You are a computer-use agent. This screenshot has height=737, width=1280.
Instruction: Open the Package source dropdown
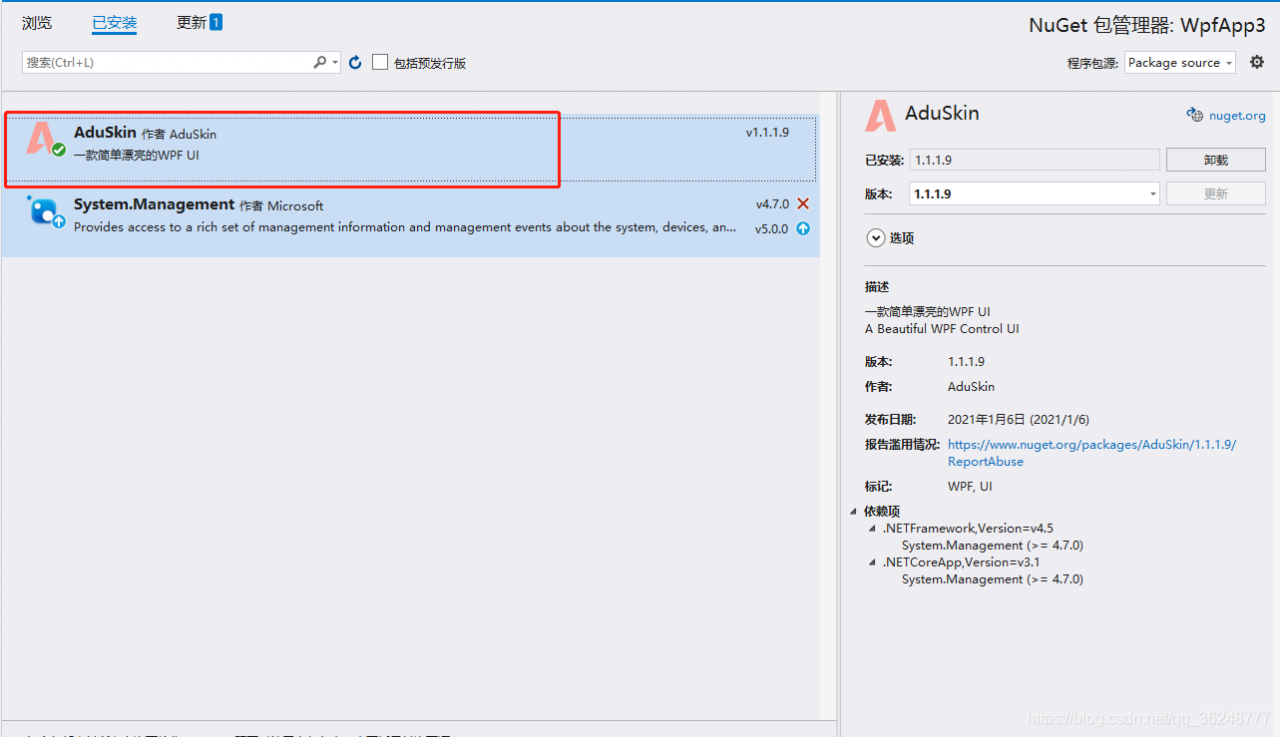coord(1180,62)
